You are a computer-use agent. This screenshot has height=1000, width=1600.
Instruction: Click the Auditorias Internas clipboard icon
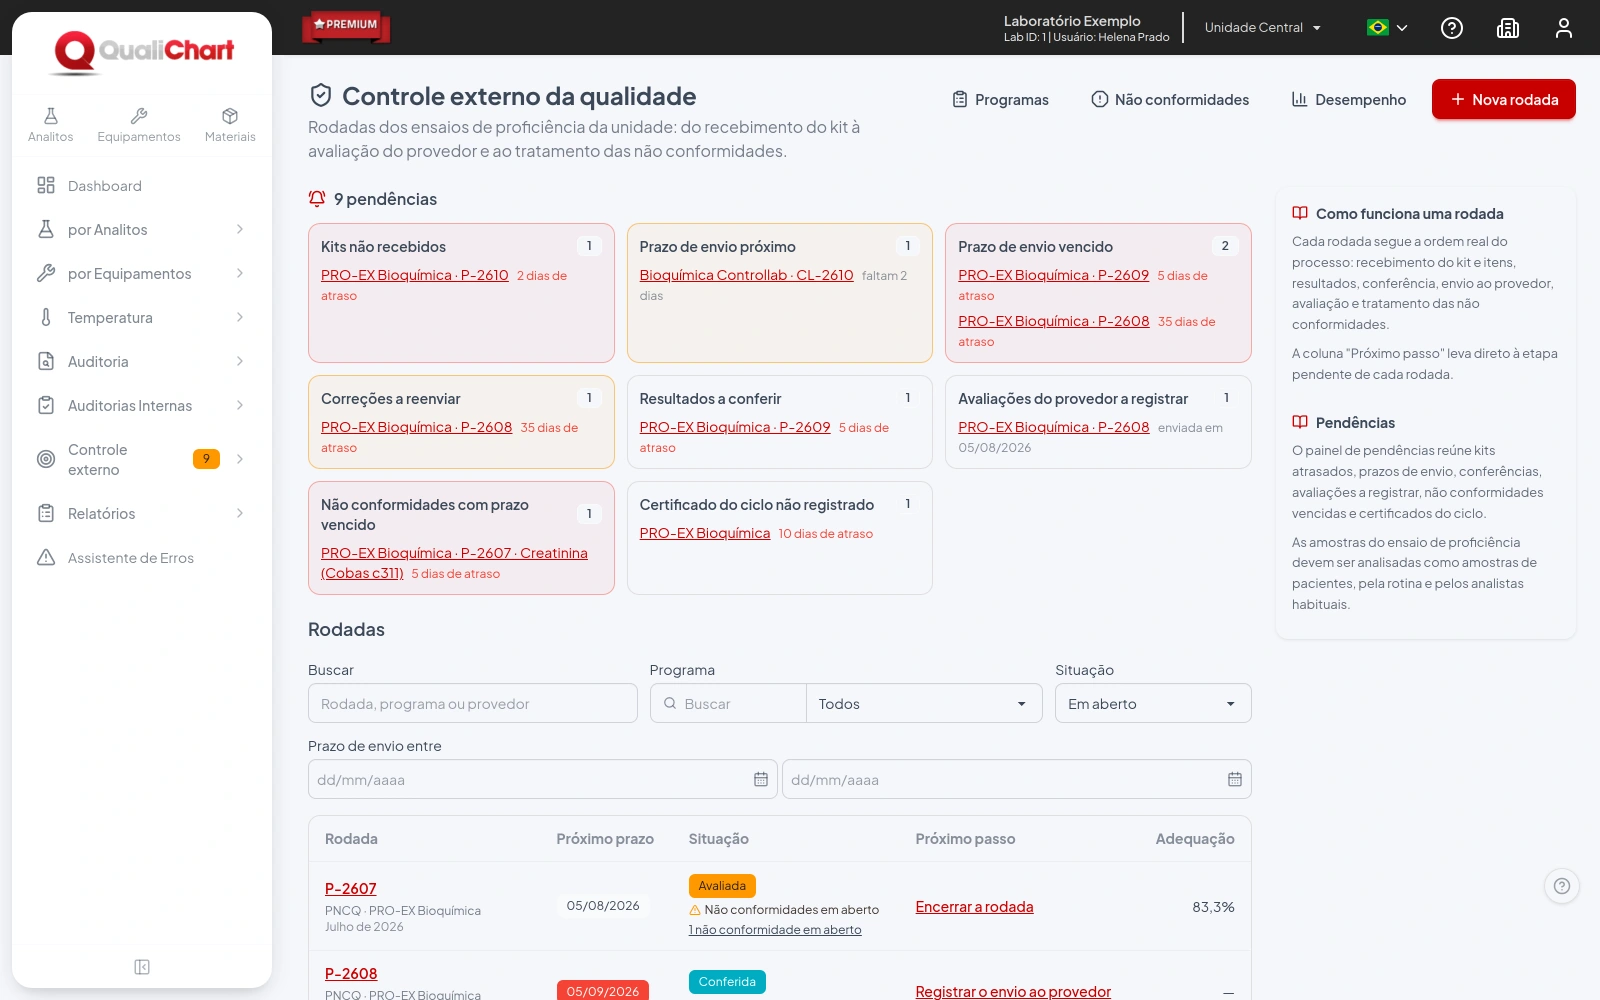point(46,405)
